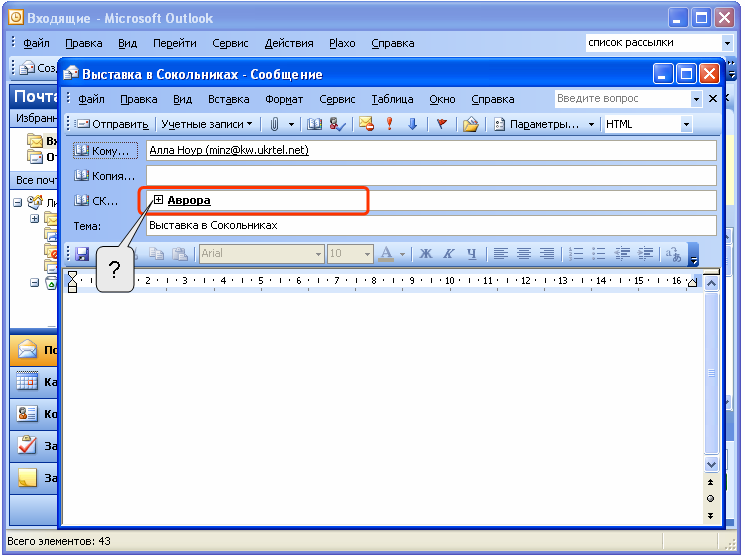Click the Кому recipients button
Screen dimensions: 745x556
105,151
